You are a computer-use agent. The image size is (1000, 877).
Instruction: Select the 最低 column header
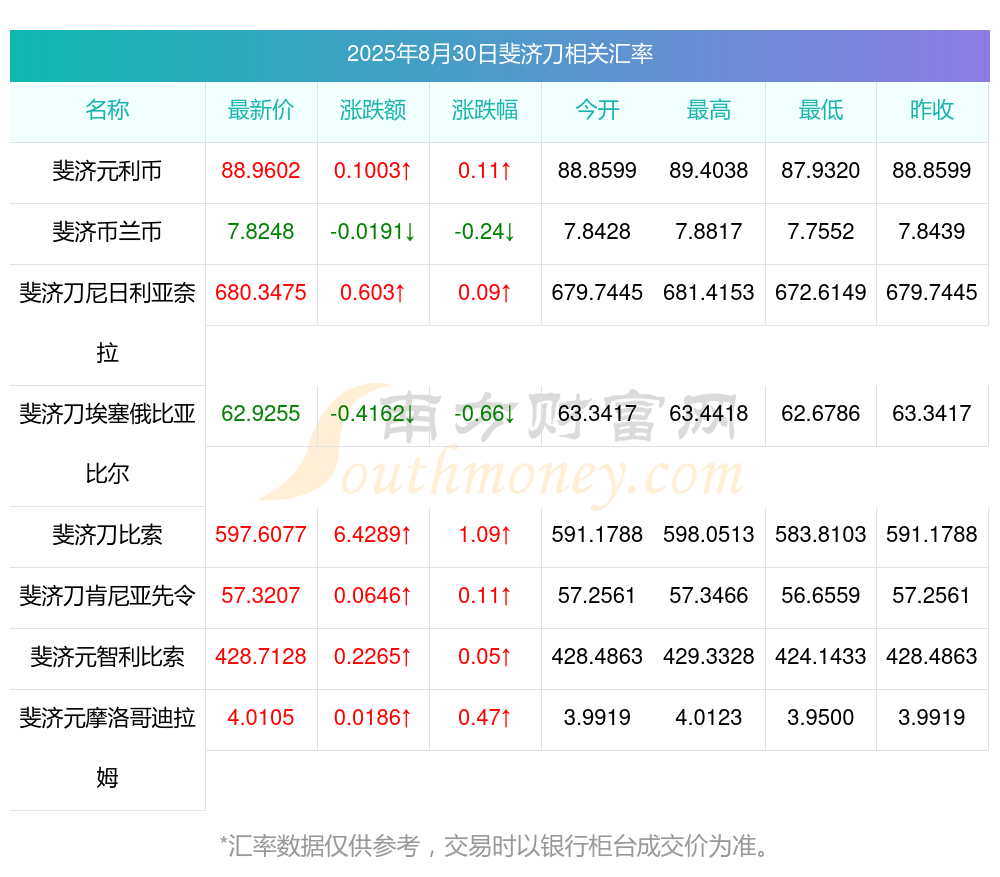pos(821,110)
